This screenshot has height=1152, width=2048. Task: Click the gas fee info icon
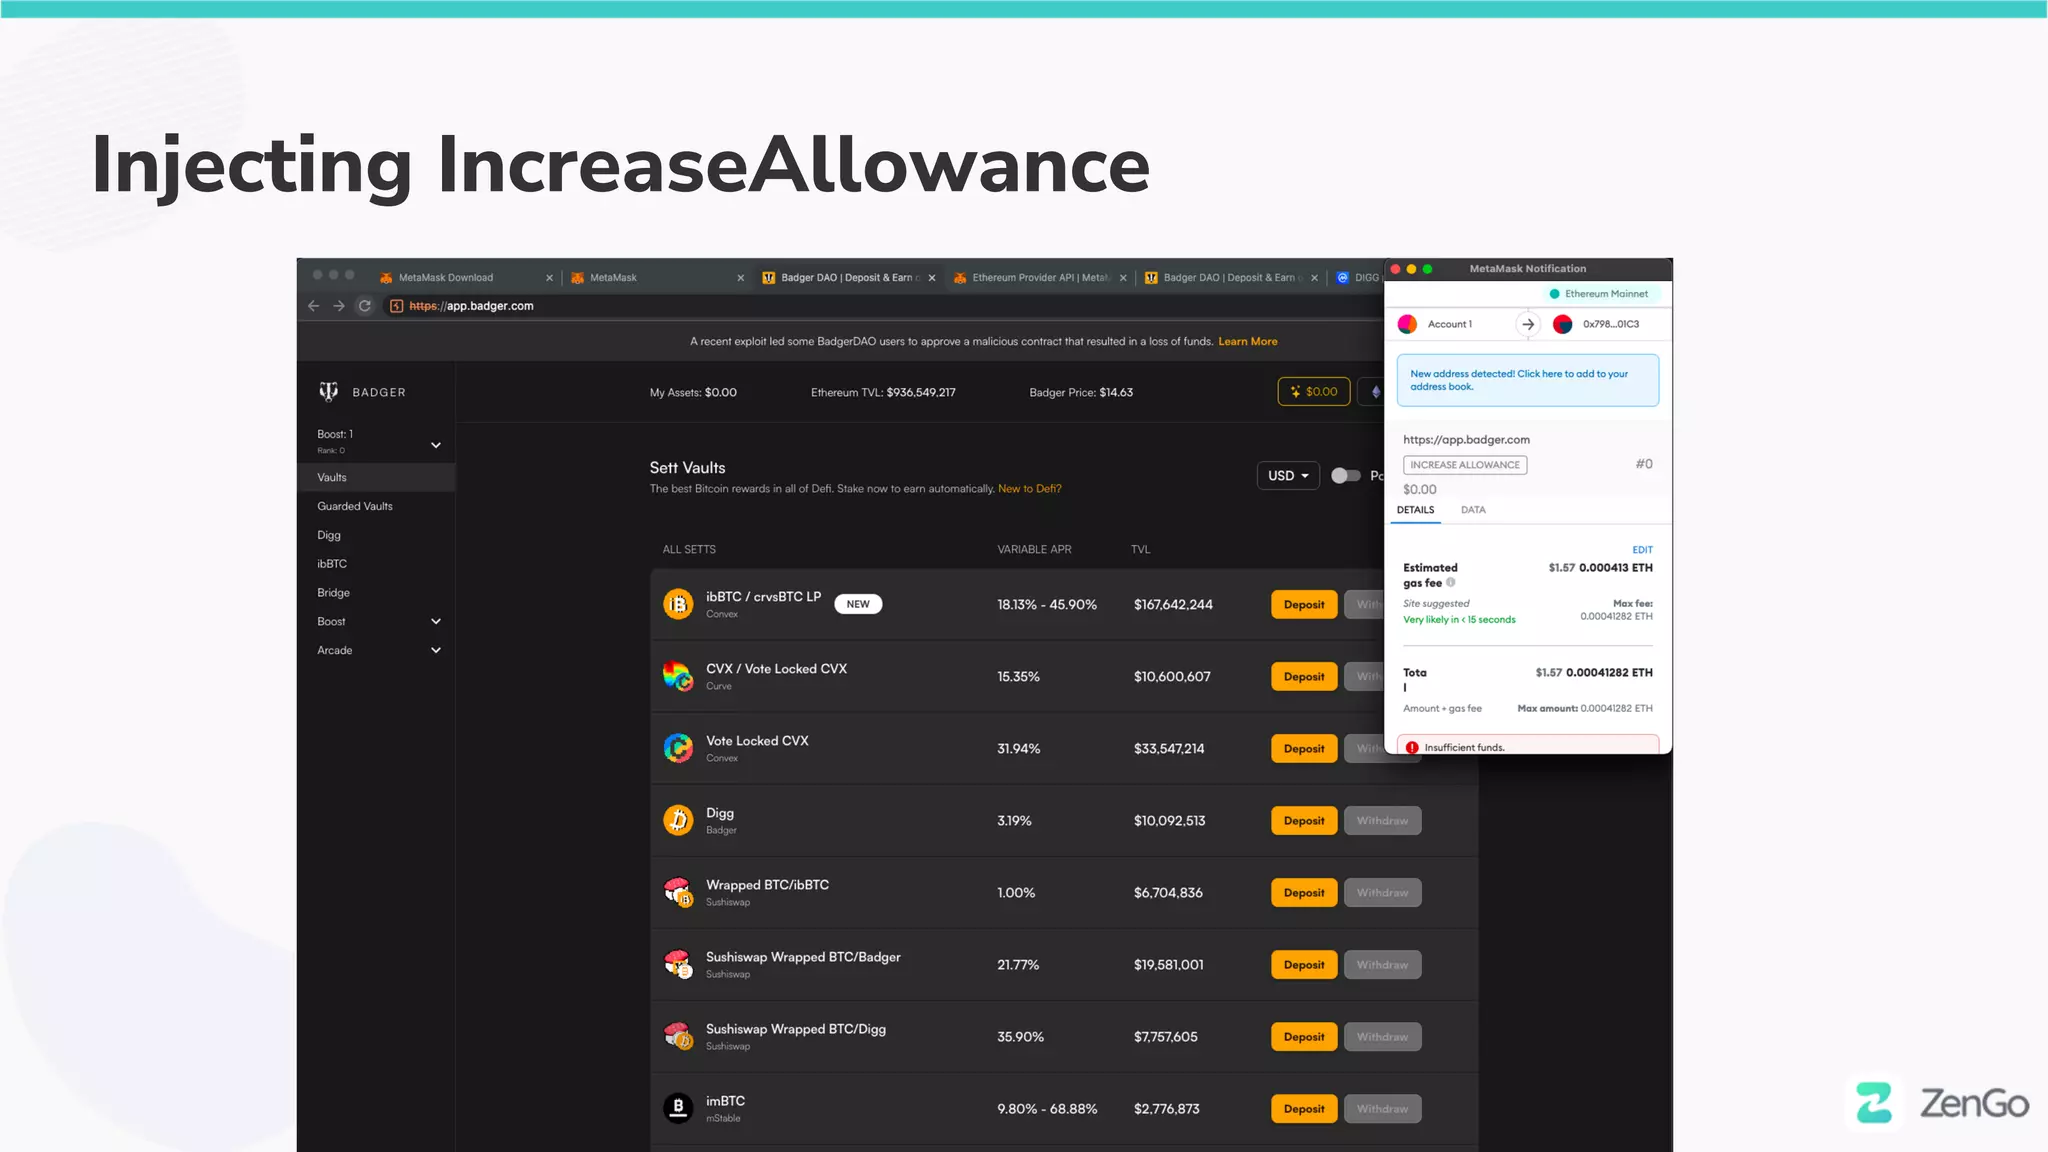click(x=1451, y=582)
